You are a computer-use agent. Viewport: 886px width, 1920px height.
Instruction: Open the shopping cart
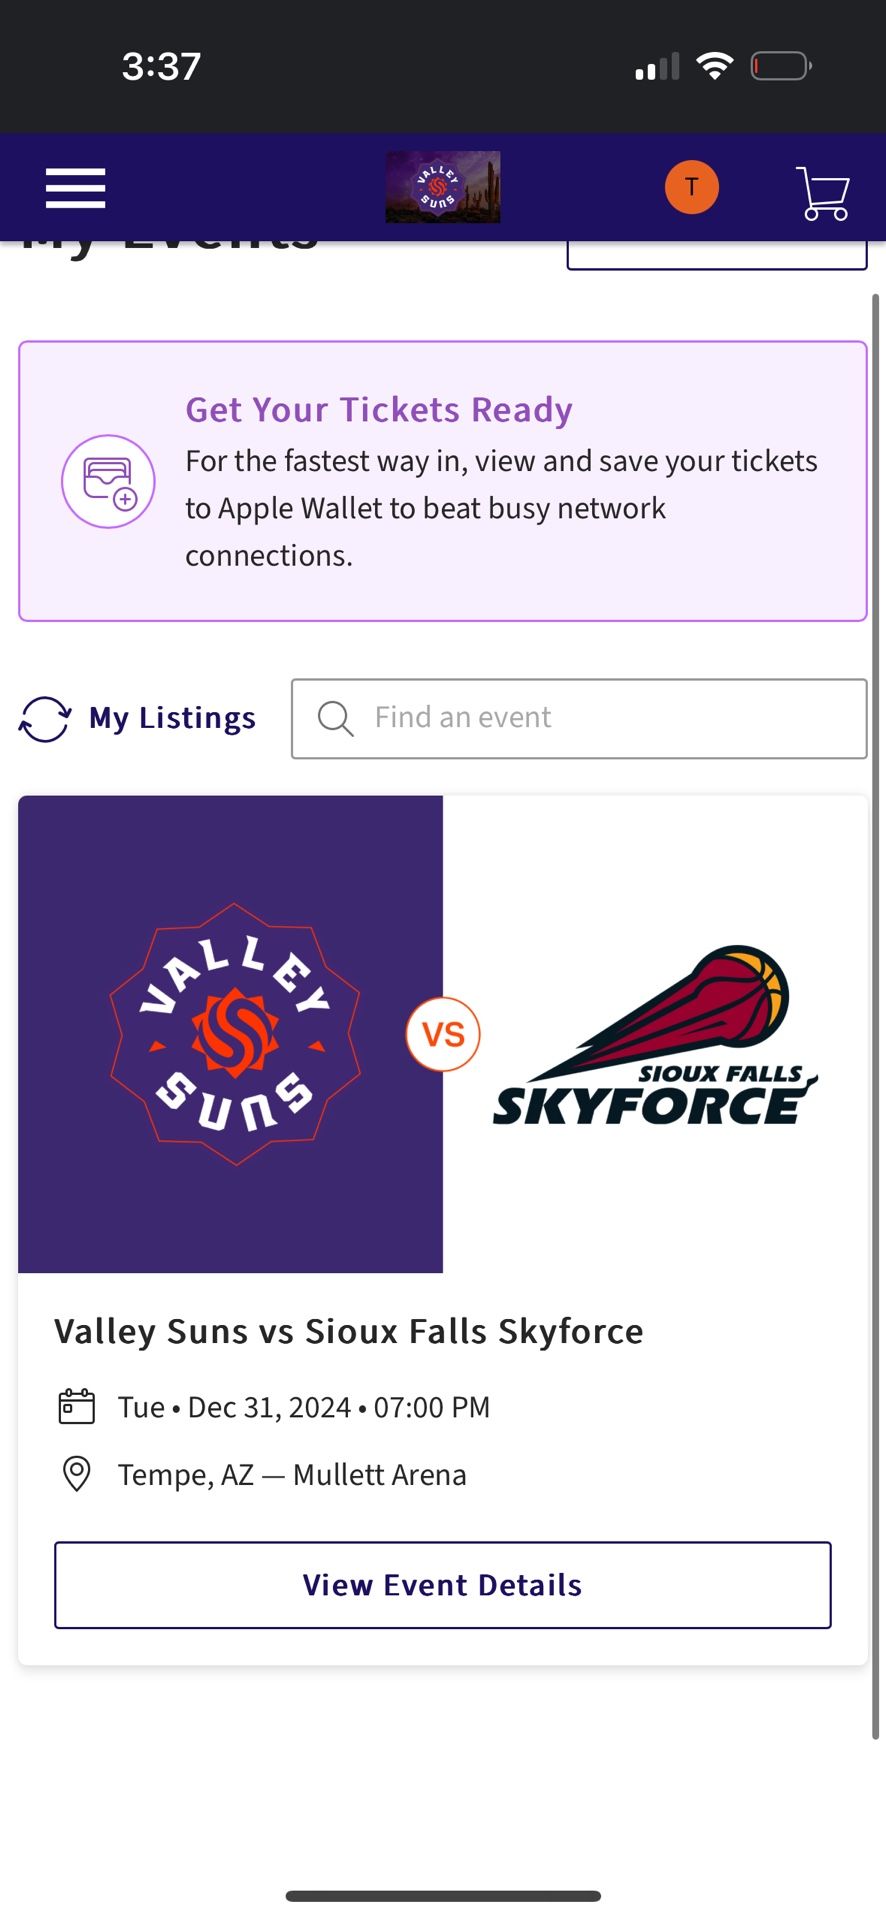823,192
